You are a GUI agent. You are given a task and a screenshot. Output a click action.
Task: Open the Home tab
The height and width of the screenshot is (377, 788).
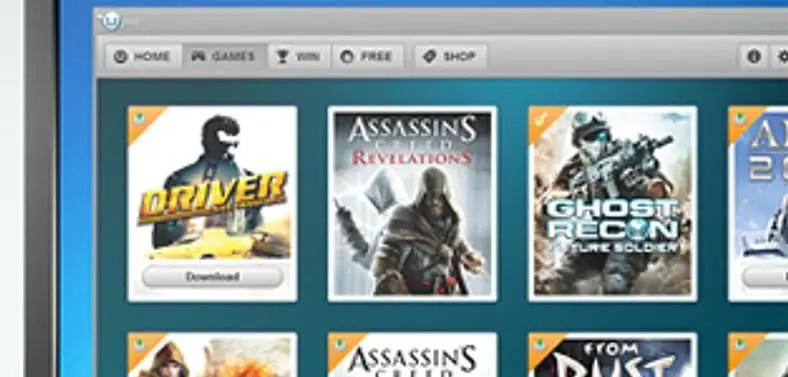tap(143, 56)
